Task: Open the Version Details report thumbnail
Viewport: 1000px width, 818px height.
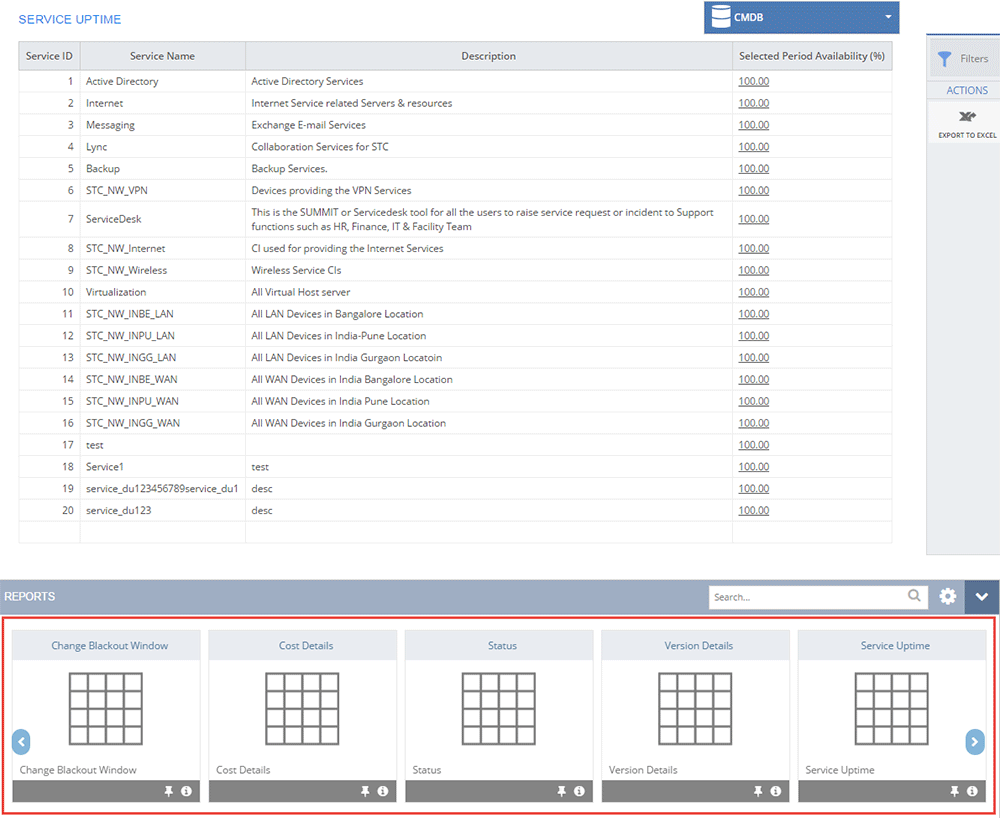Action: (695, 709)
